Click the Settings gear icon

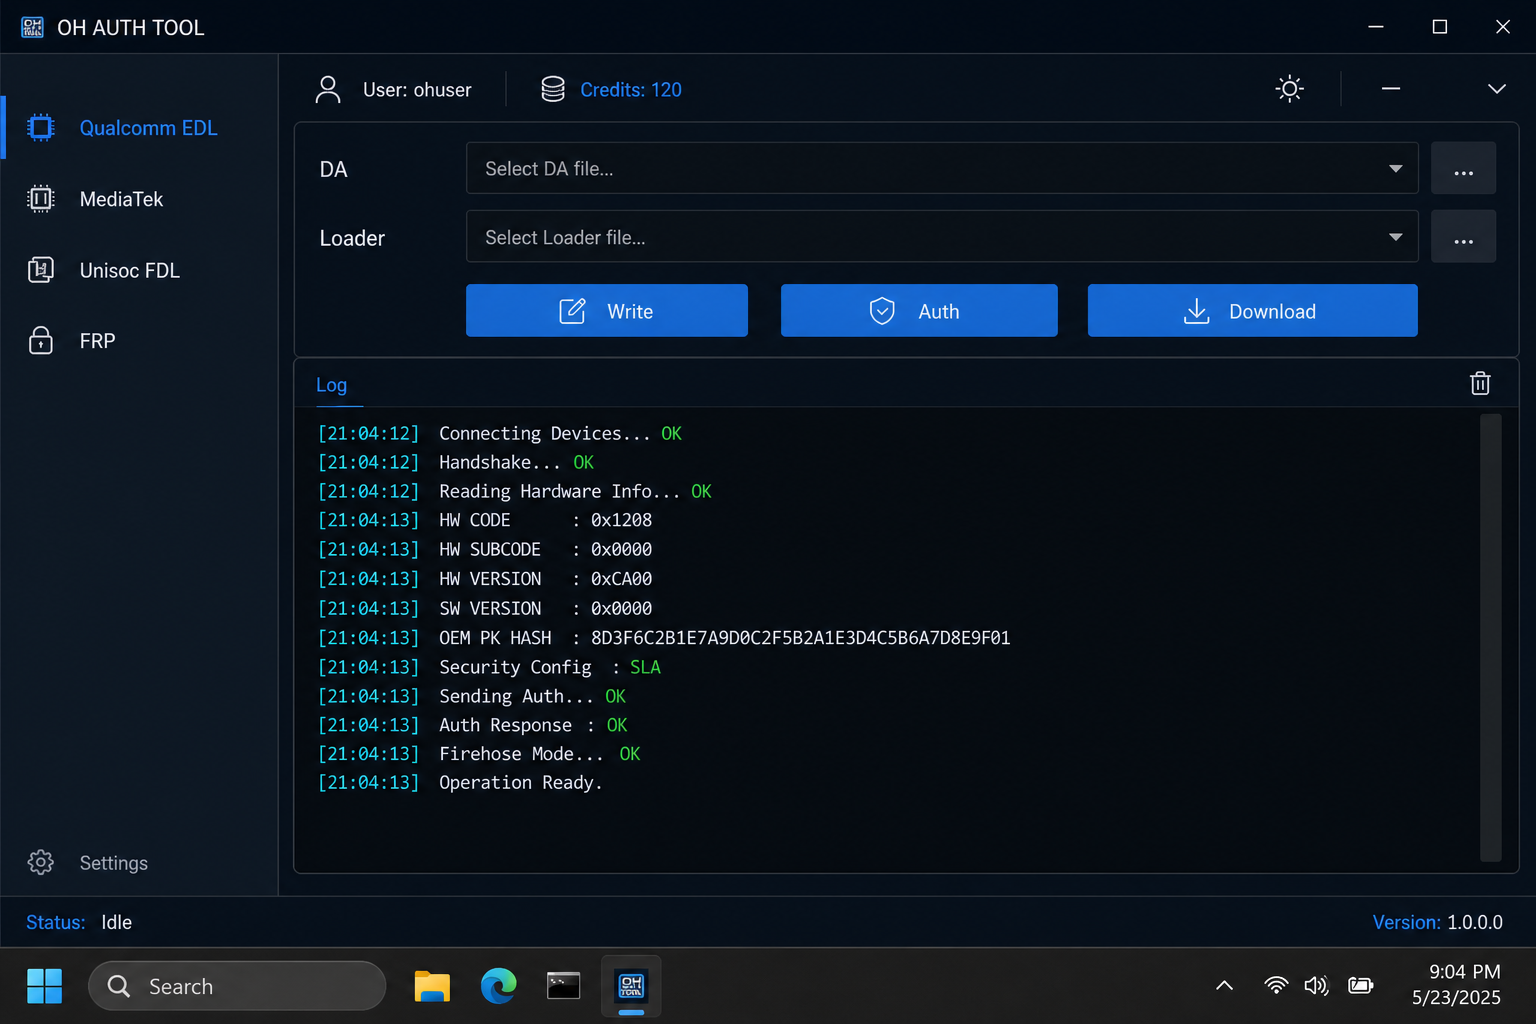tap(41, 862)
